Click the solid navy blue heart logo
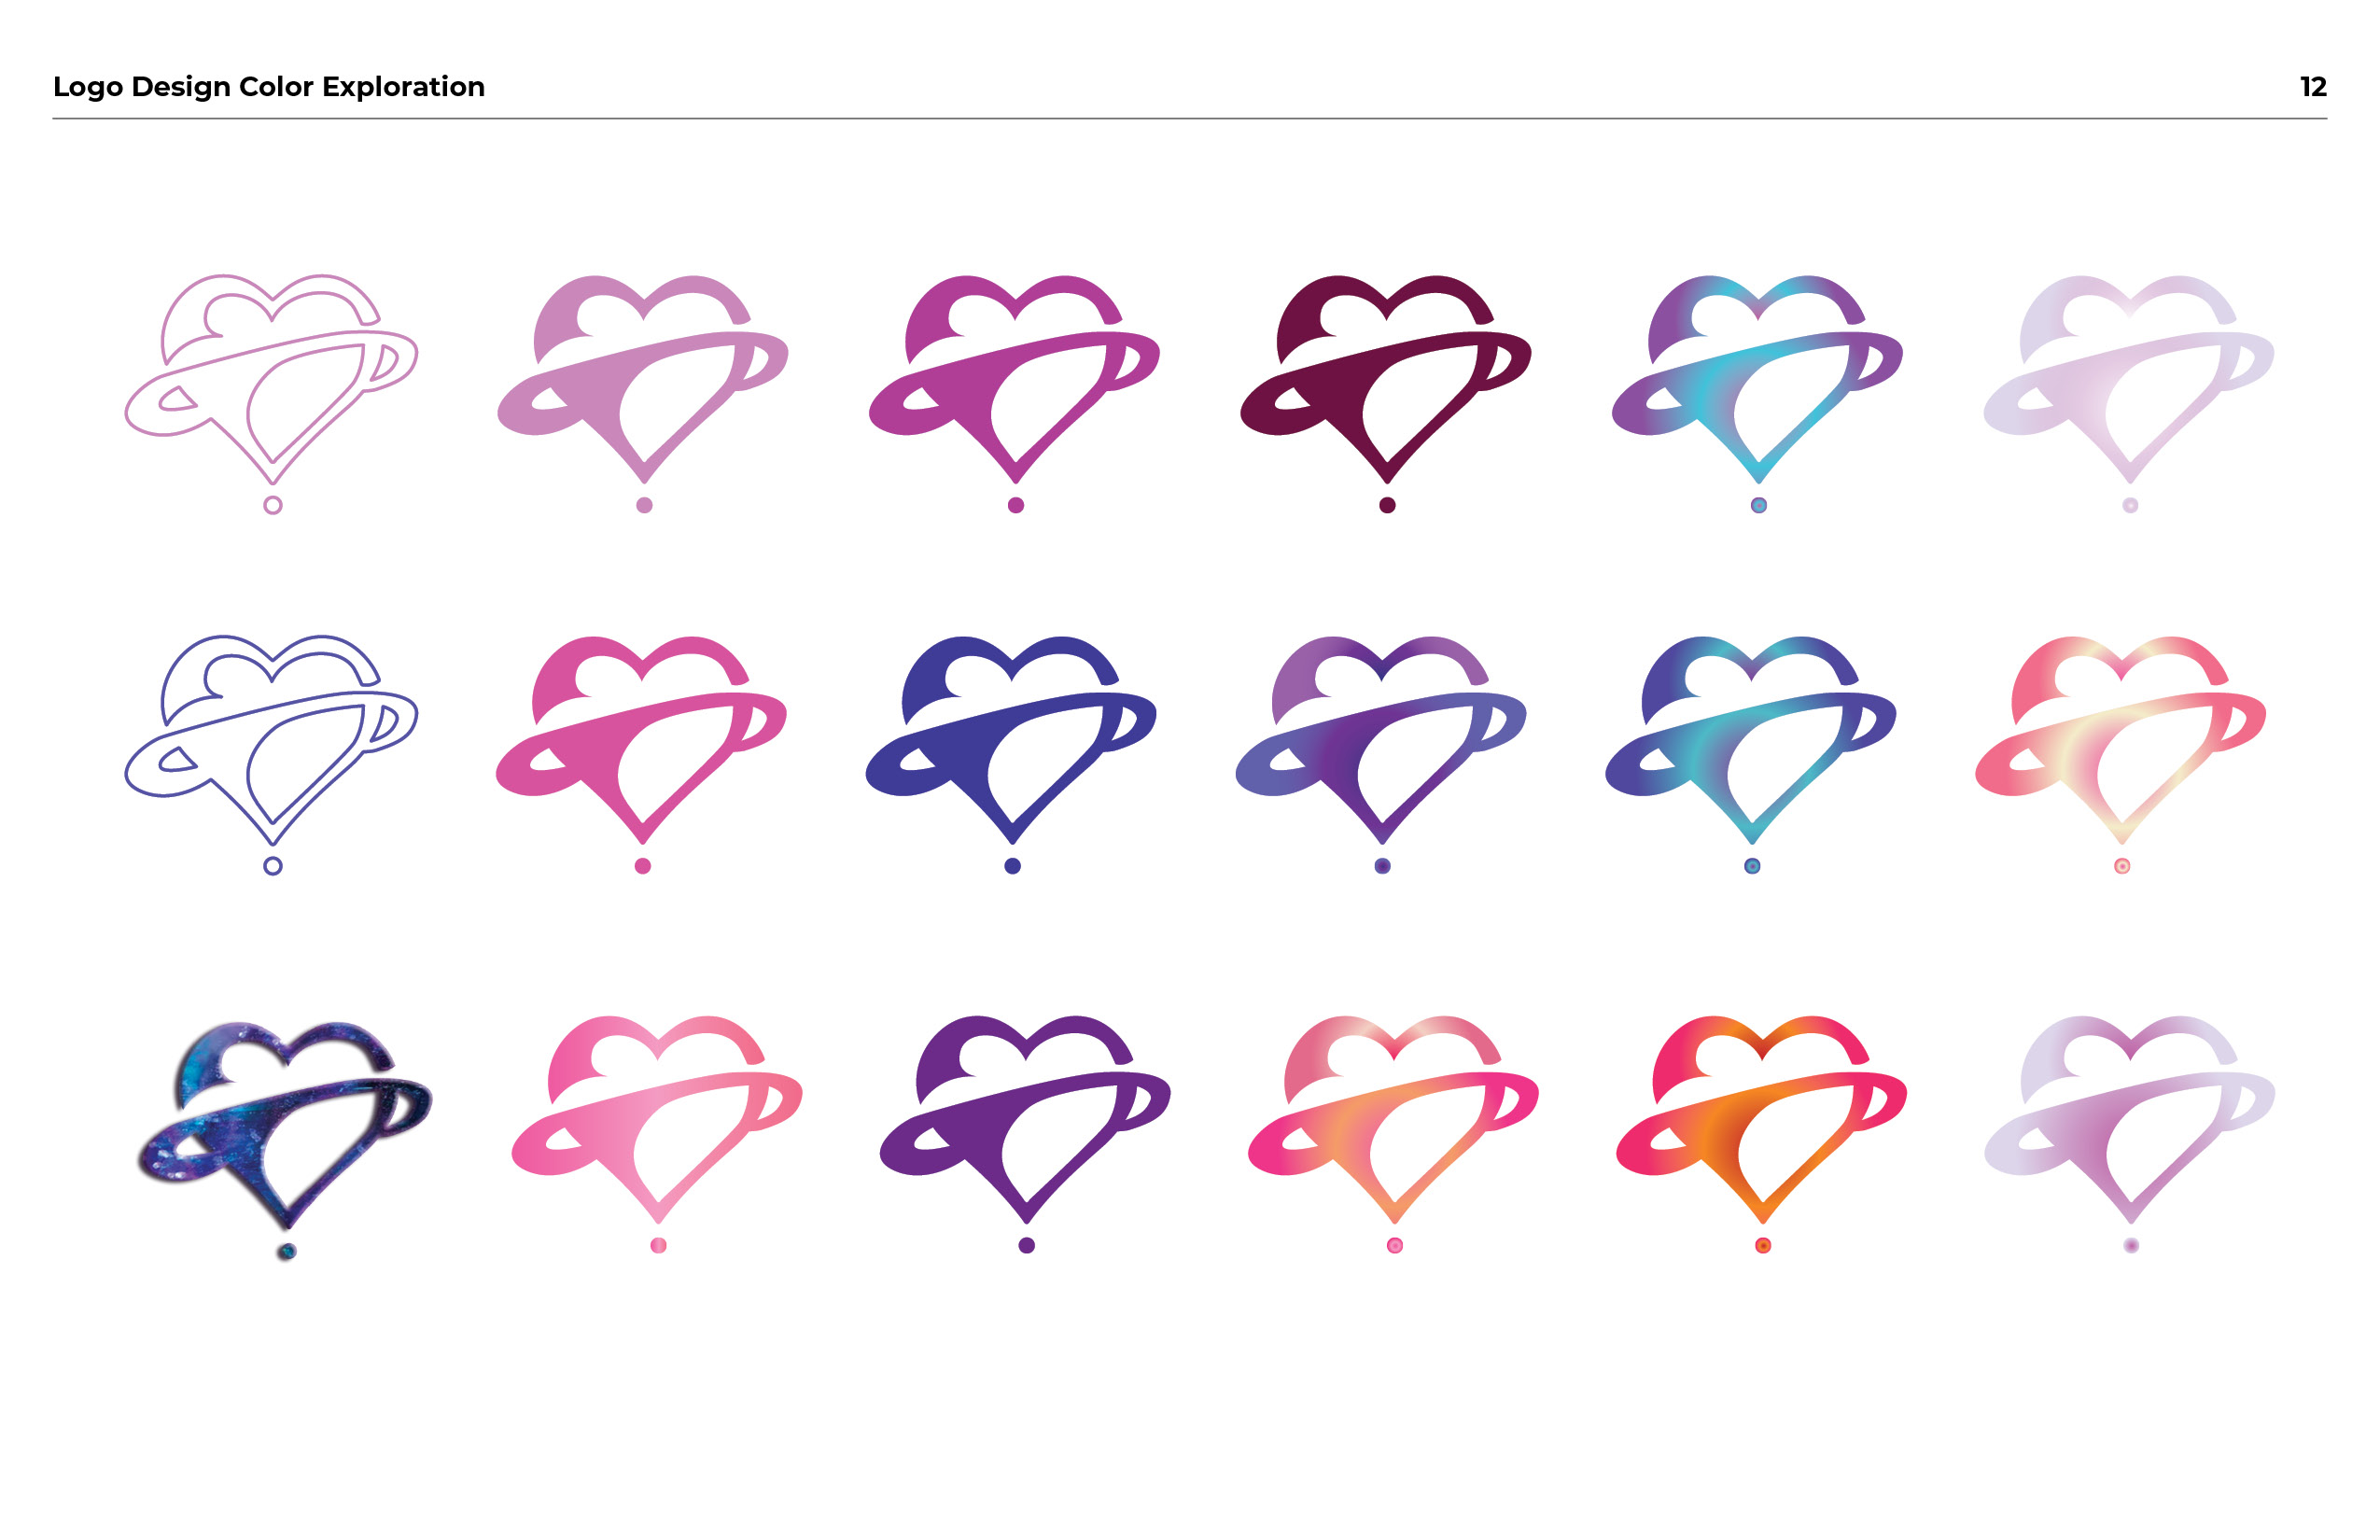 [1011, 740]
